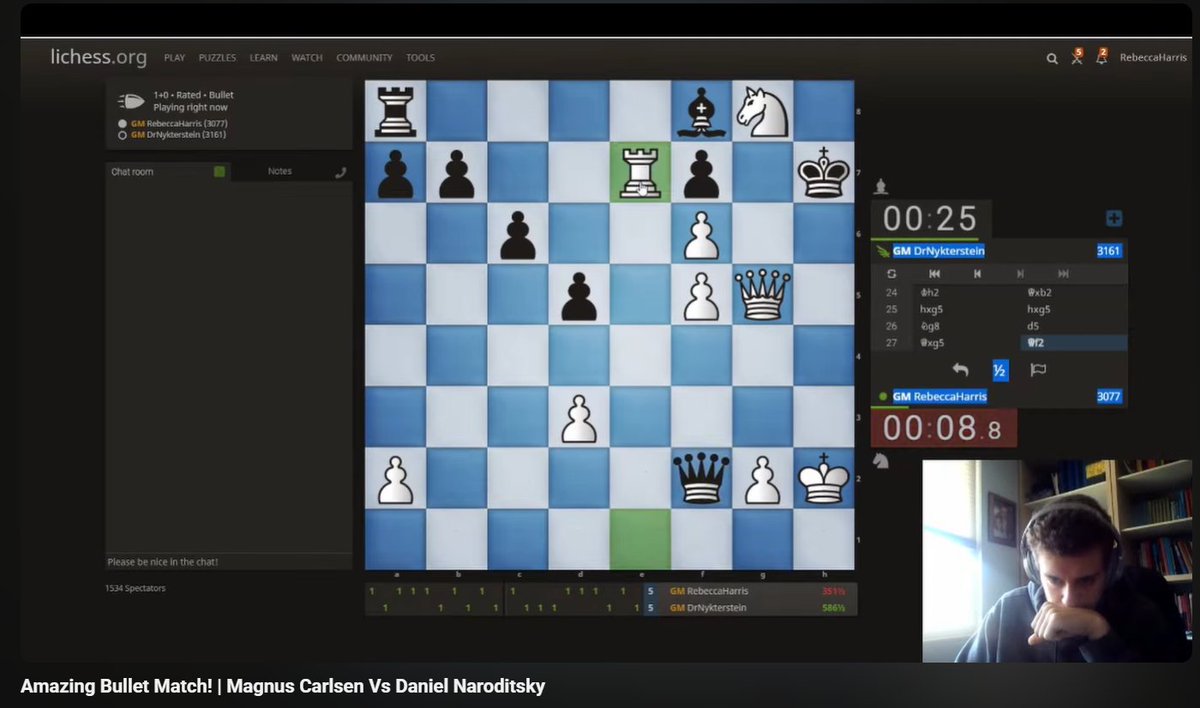1200x708 pixels.
Task: Select the rook on highlighted e7 square
Action: click(641, 172)
